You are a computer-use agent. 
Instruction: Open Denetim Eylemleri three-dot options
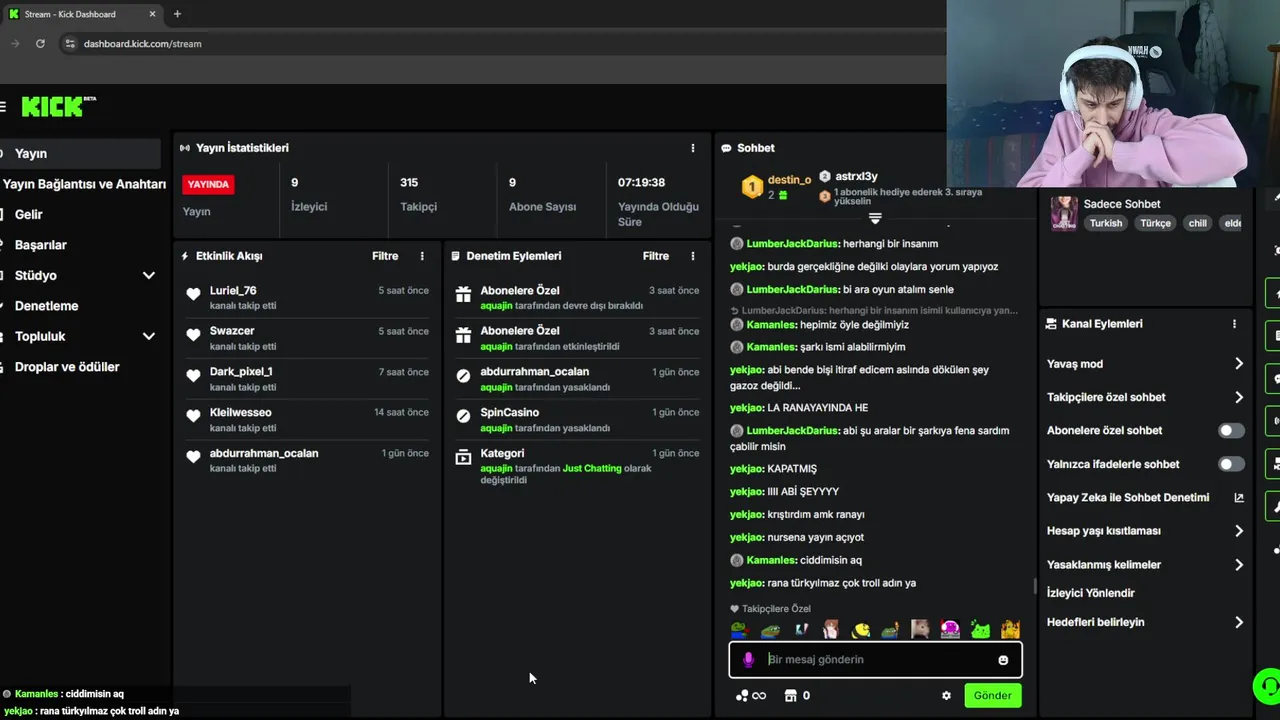click(x=692, y=256)
